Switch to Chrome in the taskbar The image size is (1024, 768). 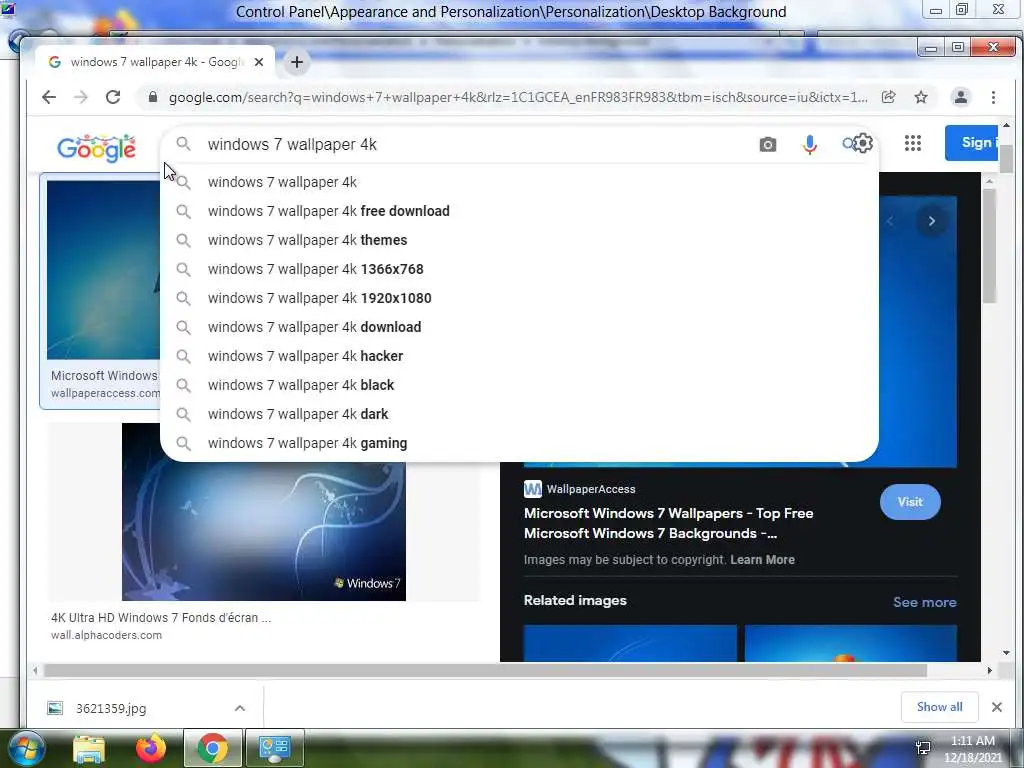[x=213, y=748]
